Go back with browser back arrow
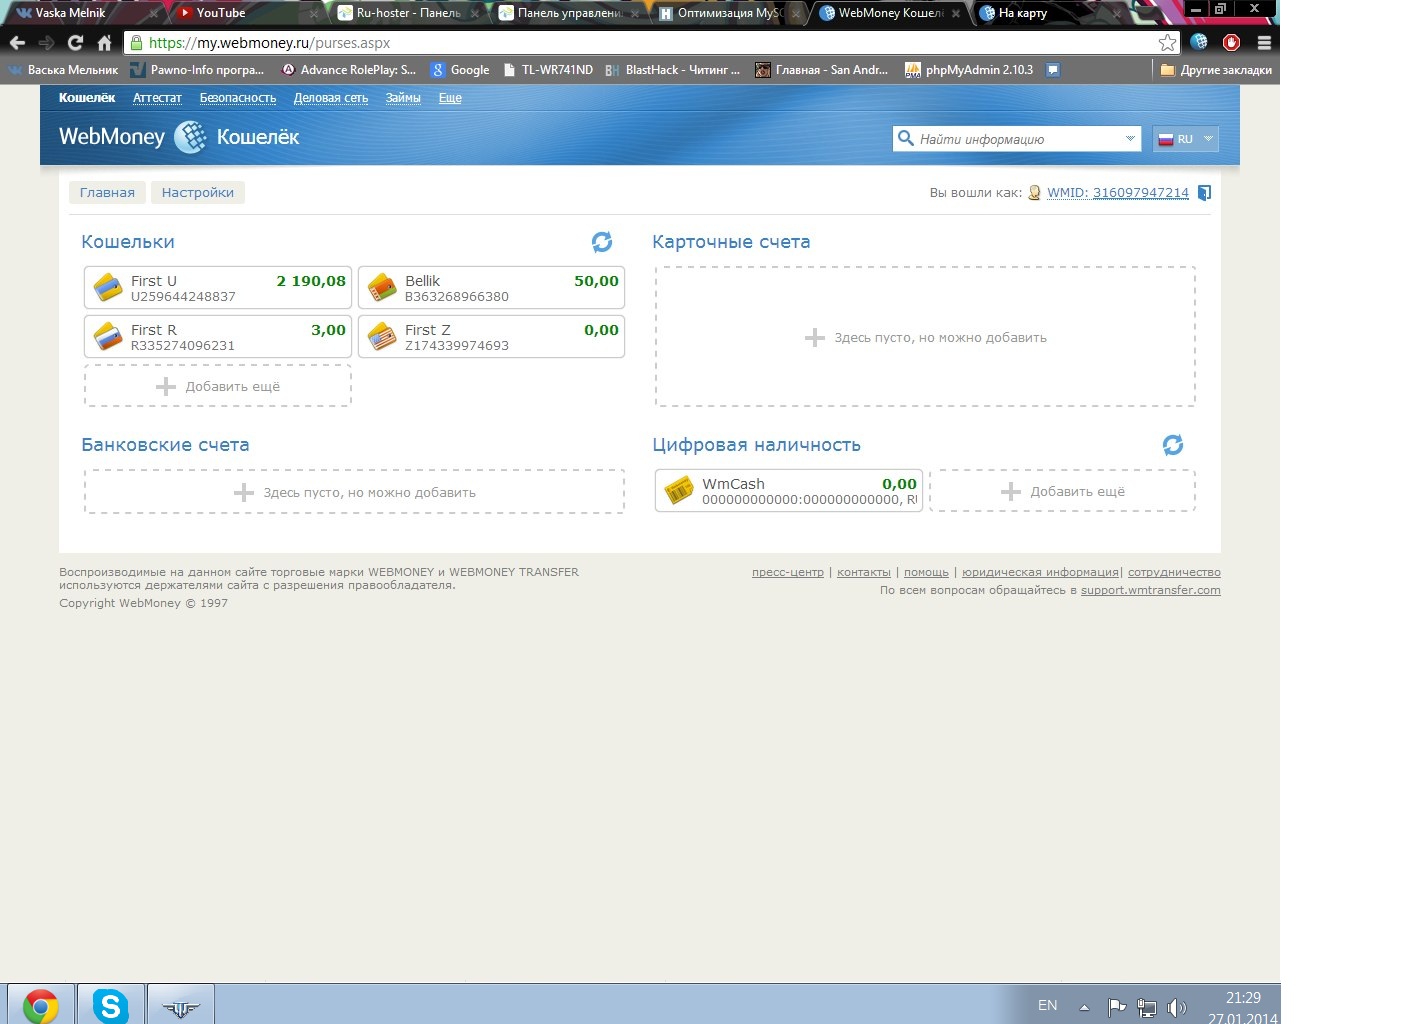Viewport: 1414px width, 1024px height. (17, 43)
